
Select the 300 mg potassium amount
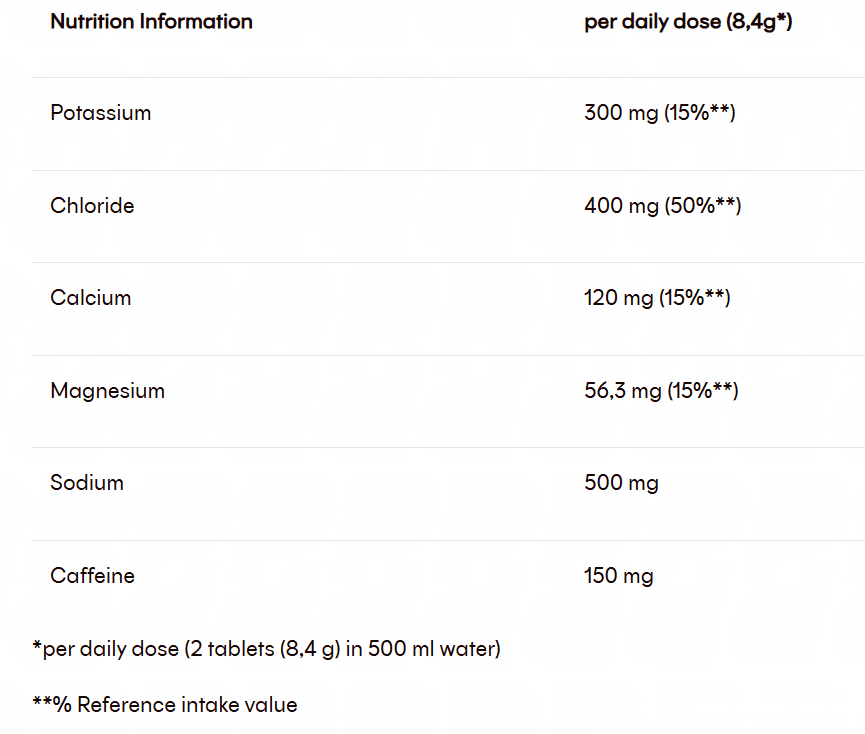coord(621,113)
